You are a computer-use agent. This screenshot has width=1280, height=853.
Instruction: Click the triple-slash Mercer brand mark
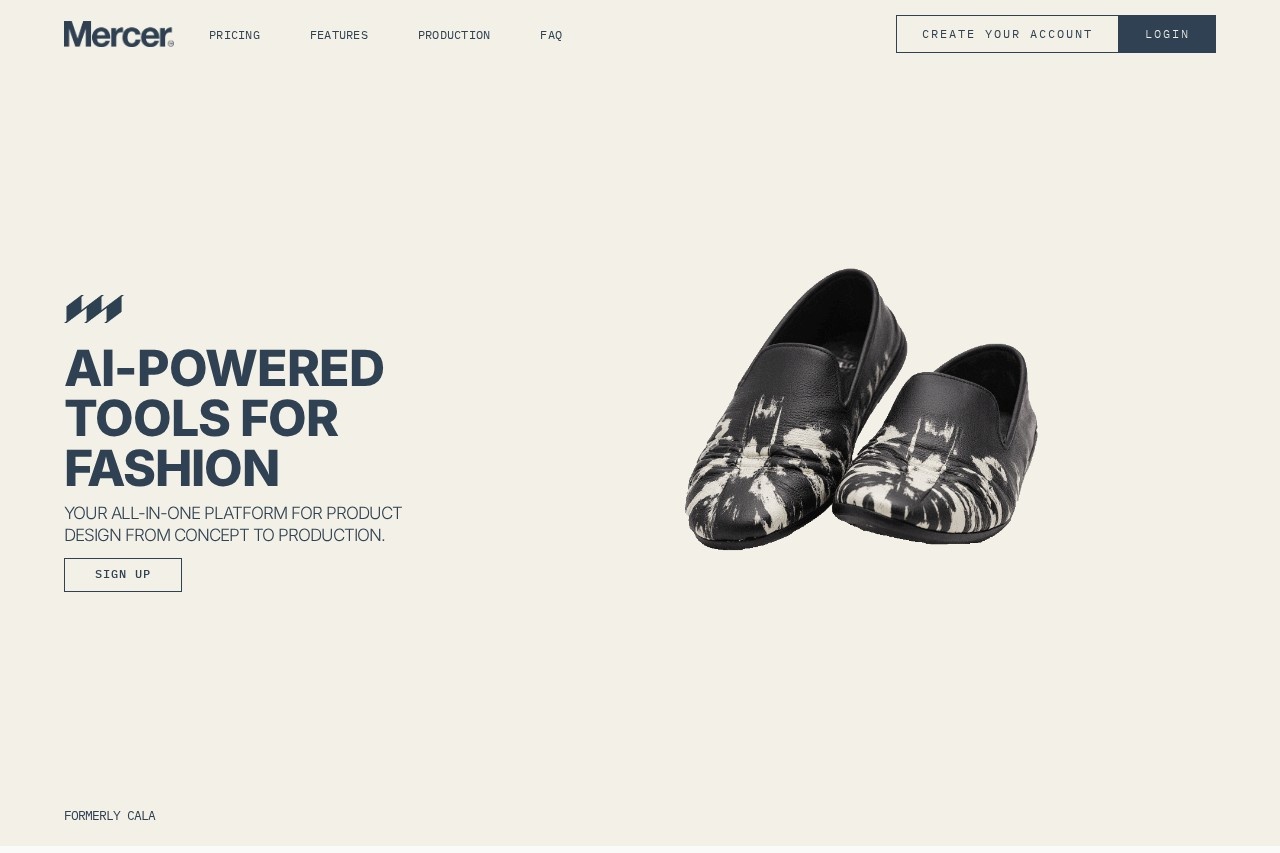[x=94, y=309]
